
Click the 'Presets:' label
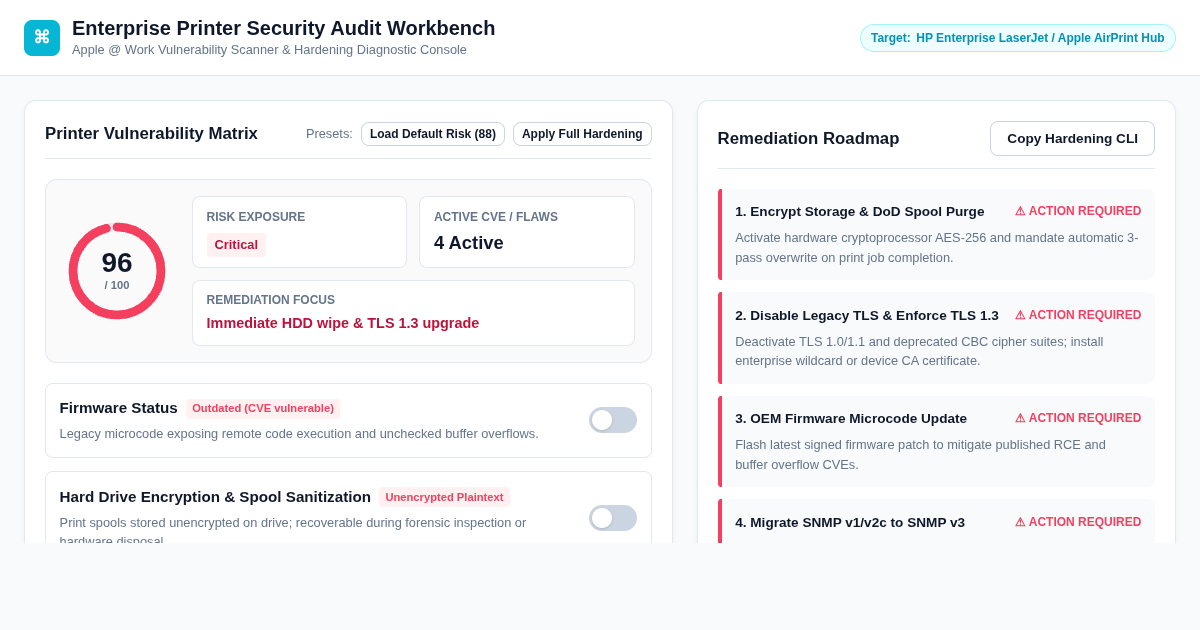point(329,134)
